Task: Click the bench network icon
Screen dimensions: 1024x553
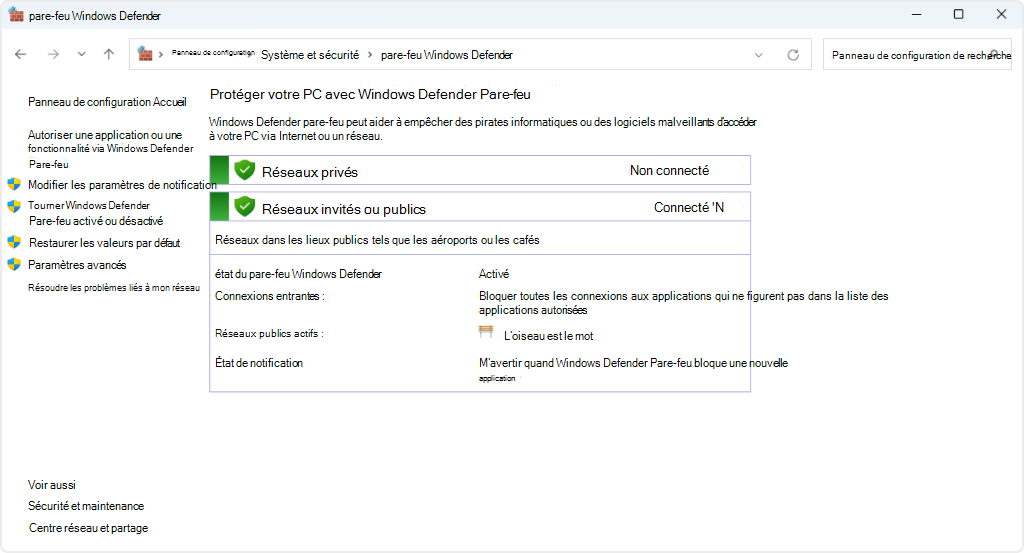Action: point(487,333)
